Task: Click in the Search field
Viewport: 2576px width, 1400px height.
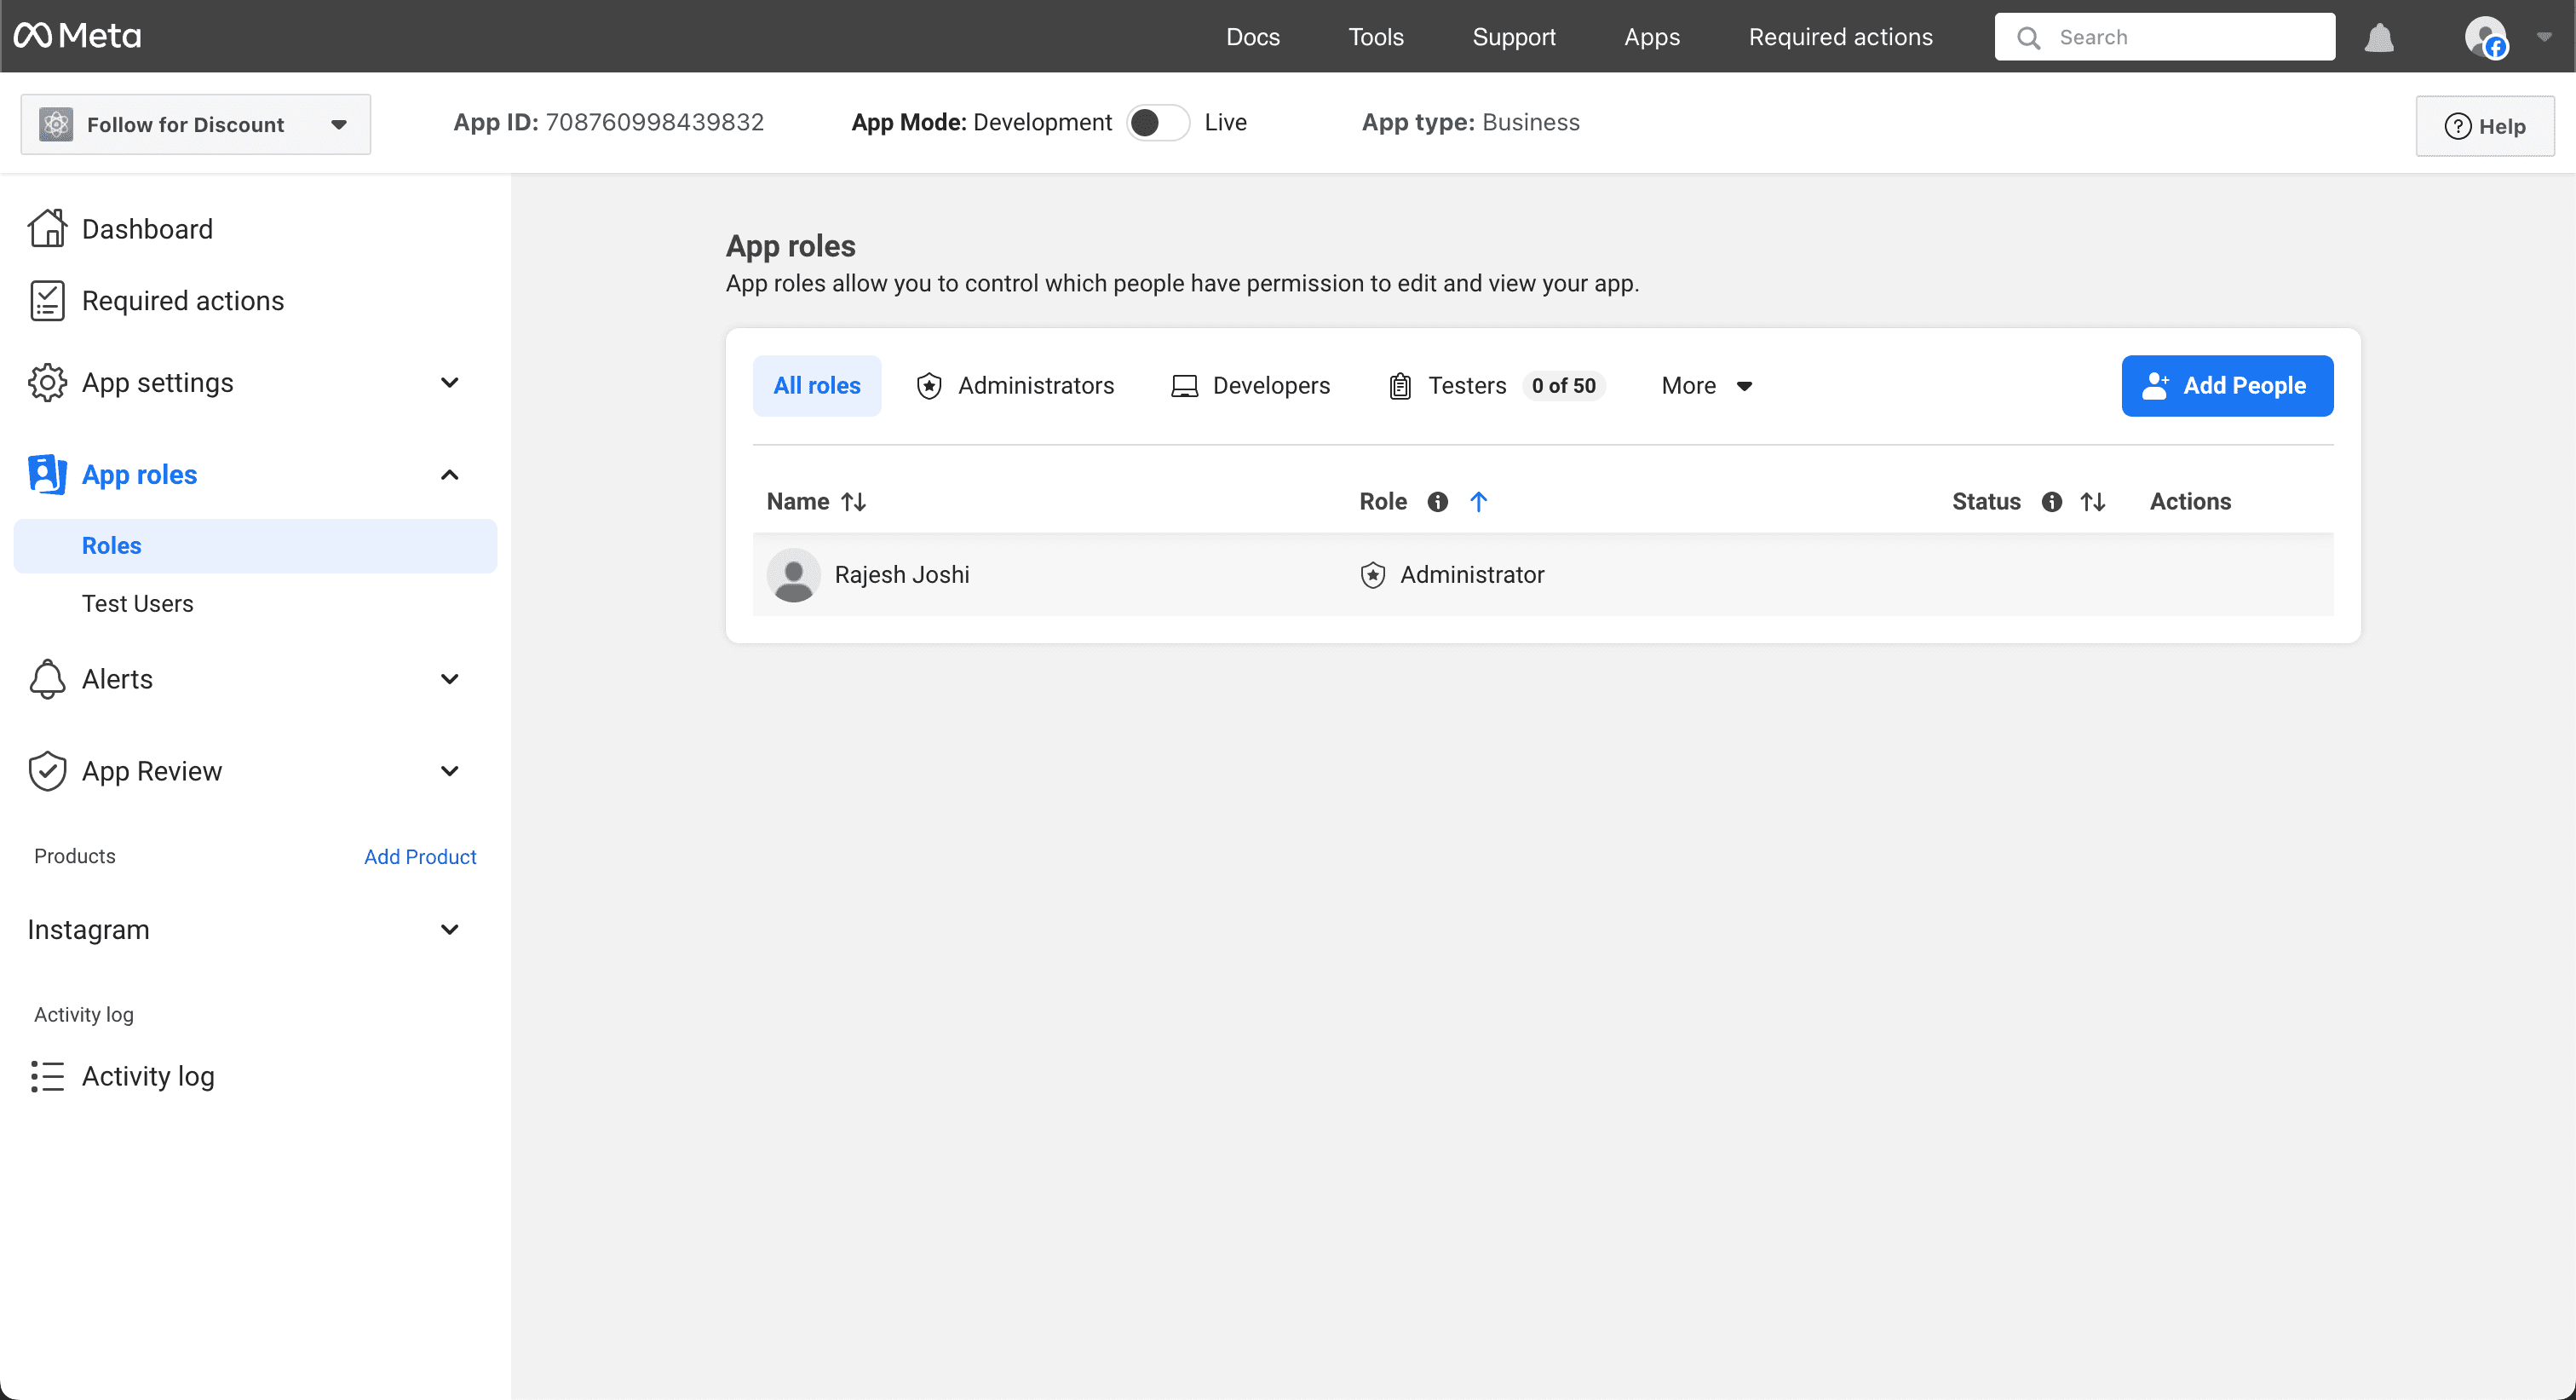Action: point(2164,37)
